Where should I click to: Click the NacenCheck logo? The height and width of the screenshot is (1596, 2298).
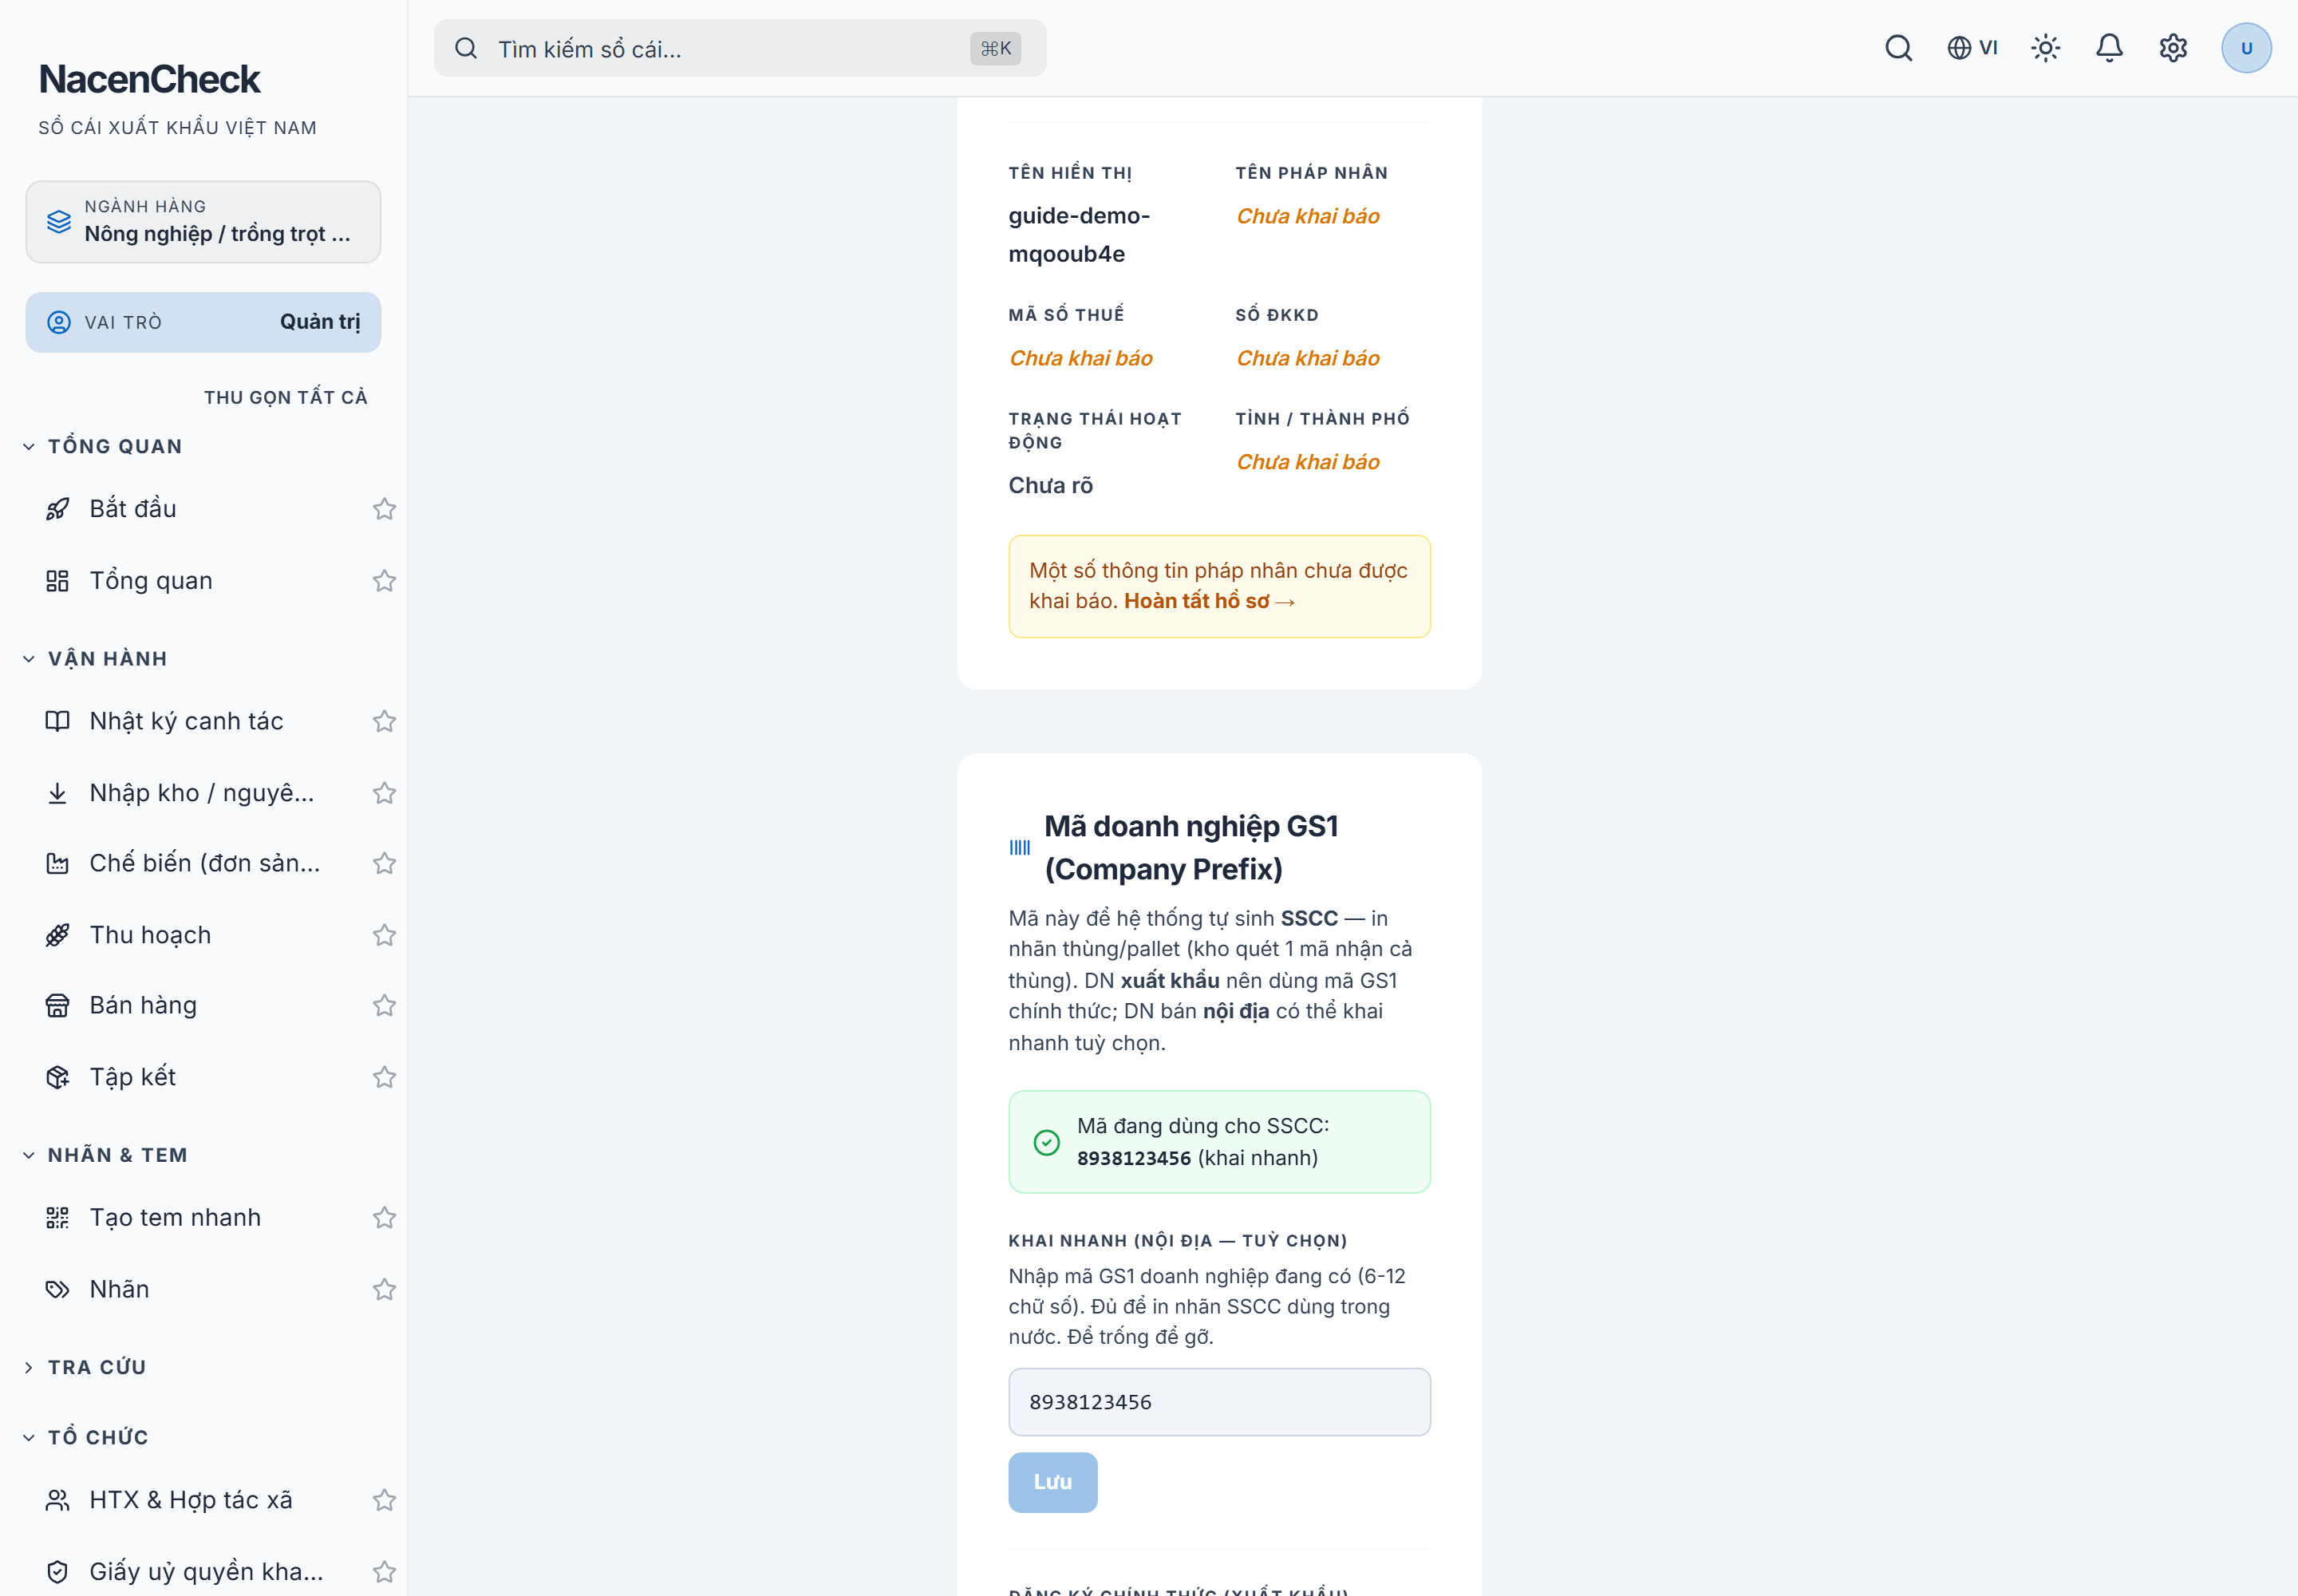(x=149, y=79)
